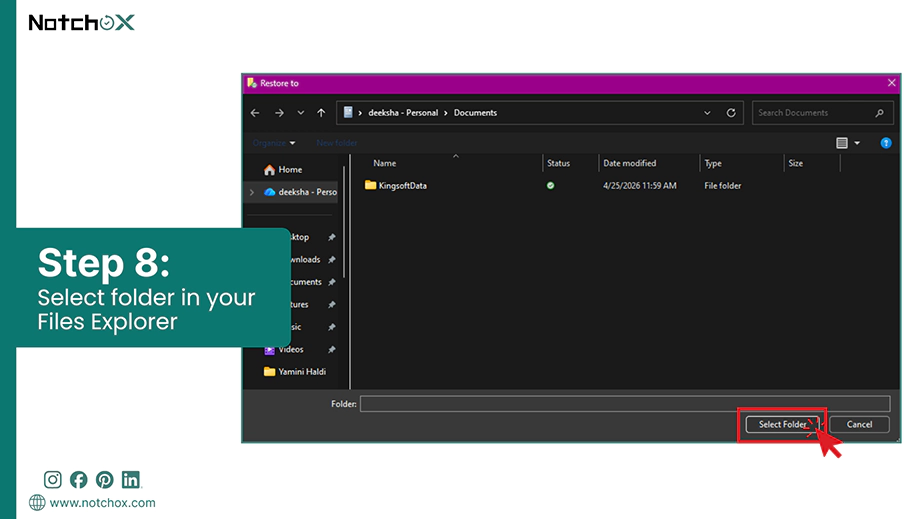Open the recent locations chevron
The height and width of the screenshot is (519, 922).
tap(300, 113)
